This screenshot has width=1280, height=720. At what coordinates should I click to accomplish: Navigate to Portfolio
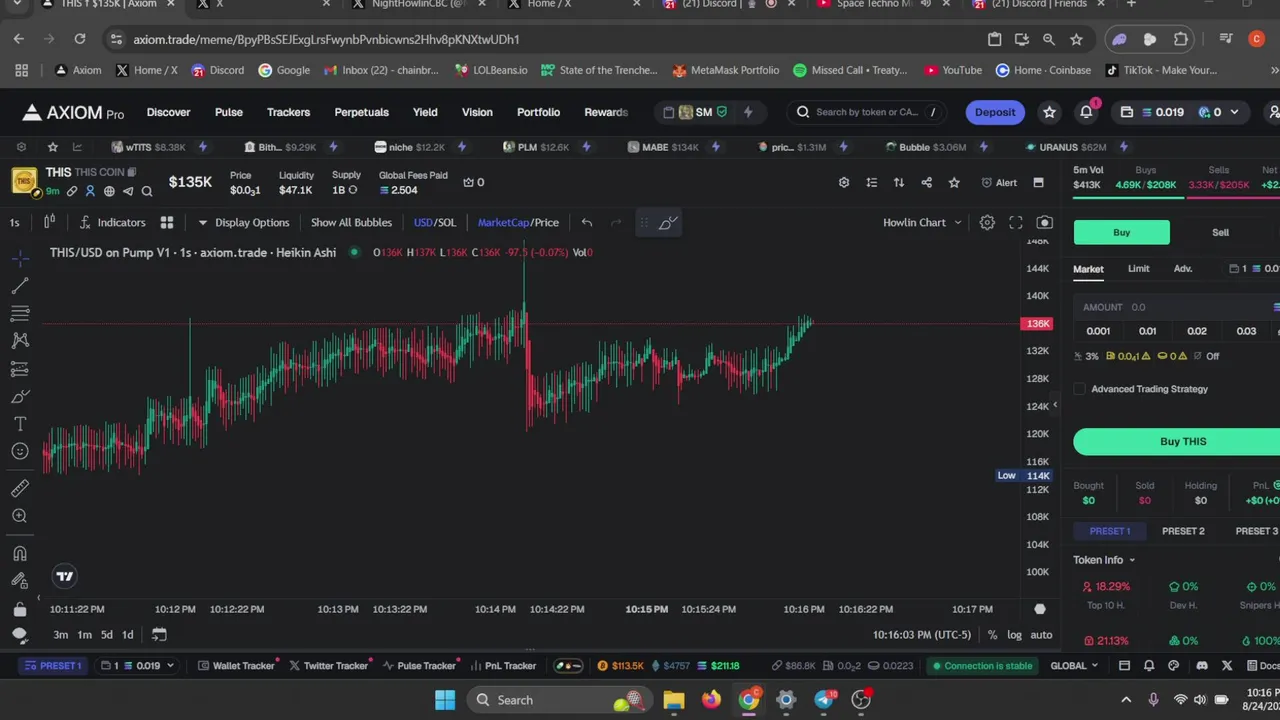click(538, 112)
